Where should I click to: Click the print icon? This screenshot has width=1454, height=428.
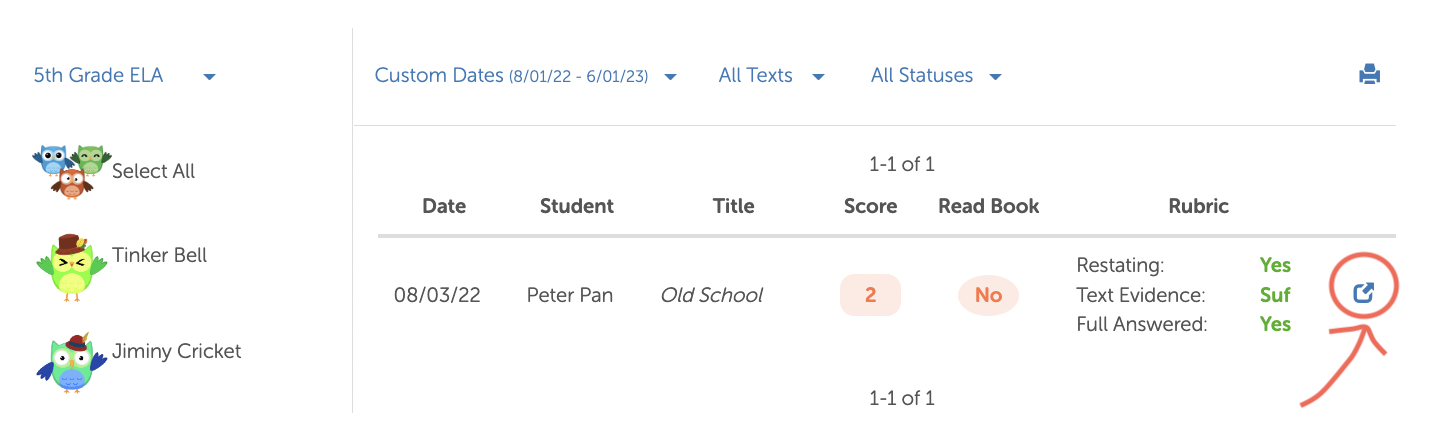(1369, 75)
